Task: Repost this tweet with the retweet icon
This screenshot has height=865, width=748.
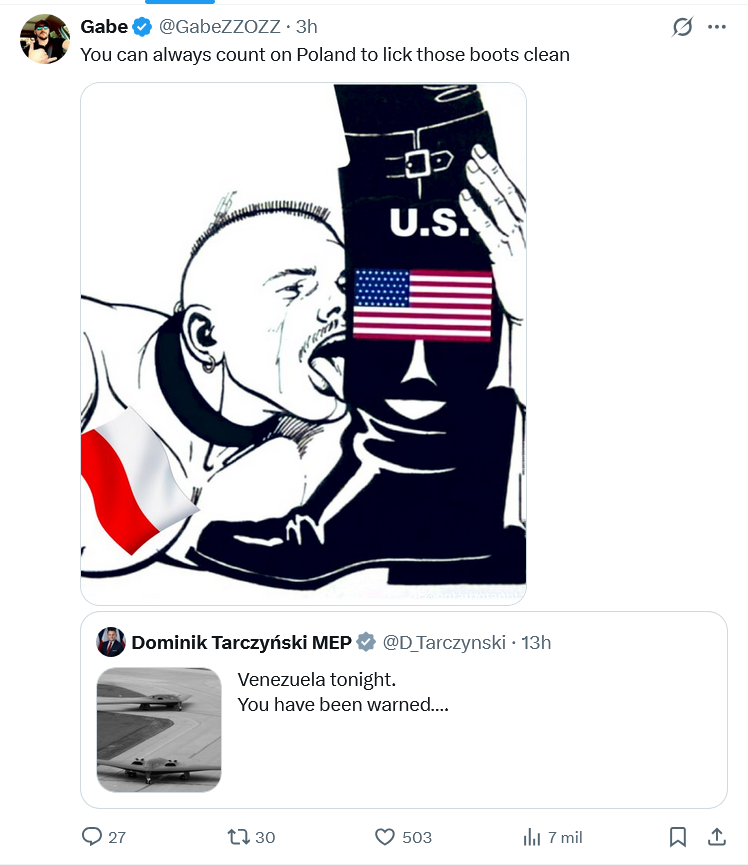Action: (239, 837)
